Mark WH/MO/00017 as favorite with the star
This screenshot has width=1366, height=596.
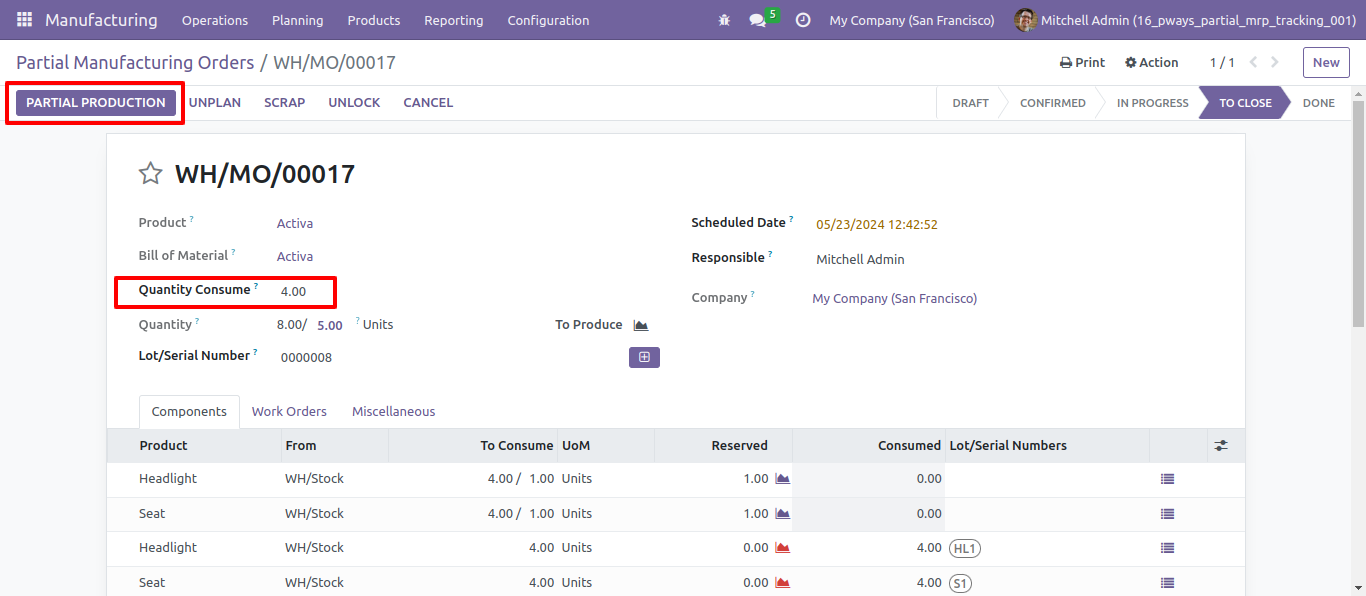(x=150, y=174)
